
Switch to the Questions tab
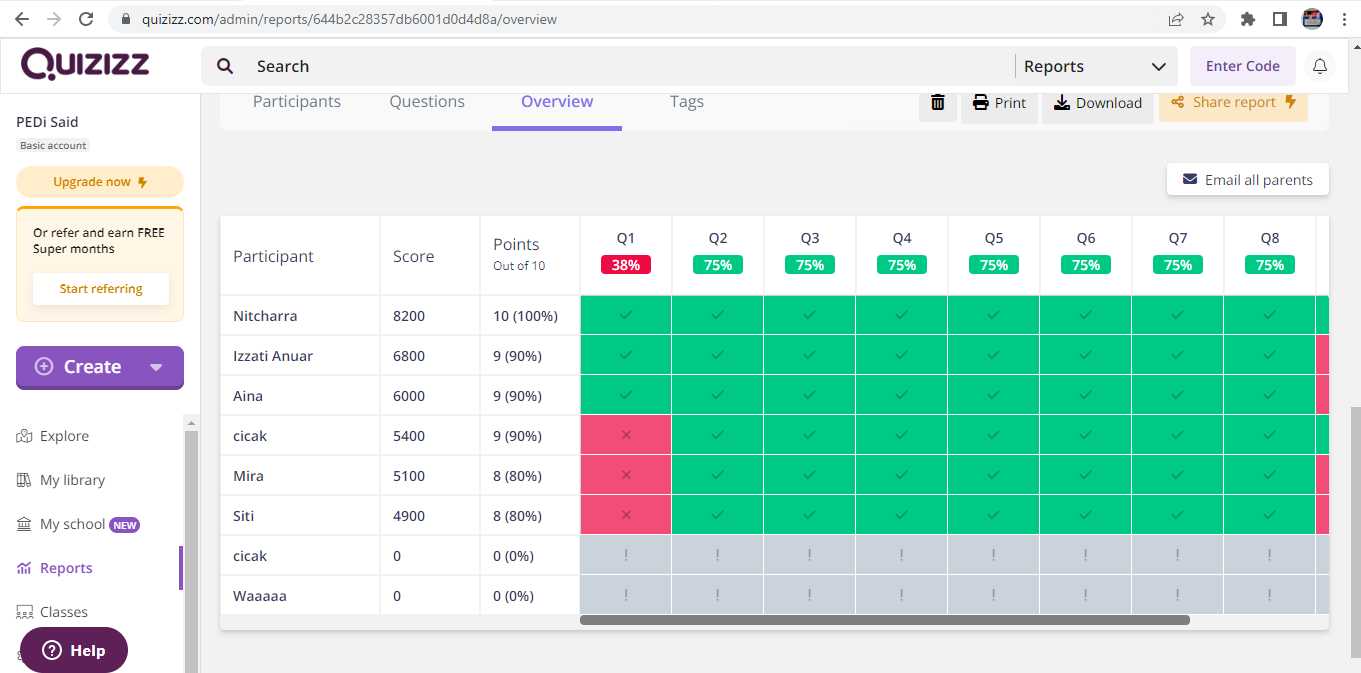(x=427, y=101)
